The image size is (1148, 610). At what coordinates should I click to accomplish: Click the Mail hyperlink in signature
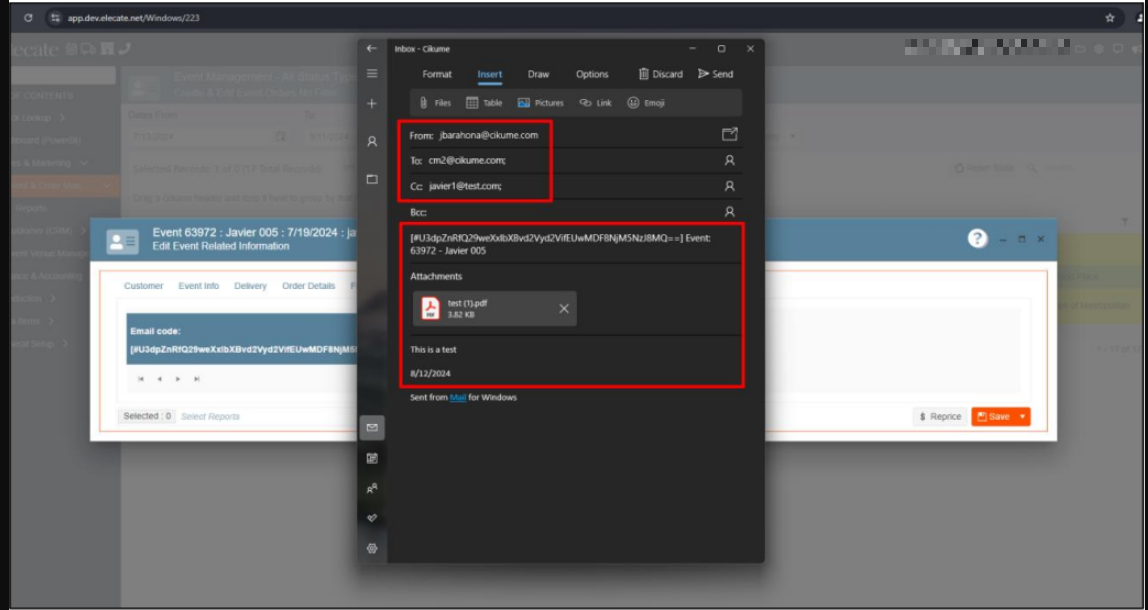457,398
